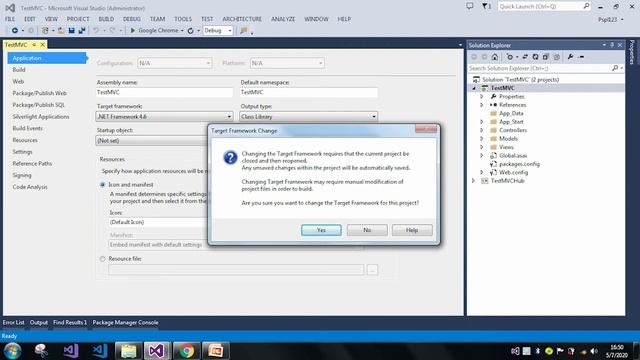
Task: Open the Error List bottom tab
Action: (x=13, y=322)
